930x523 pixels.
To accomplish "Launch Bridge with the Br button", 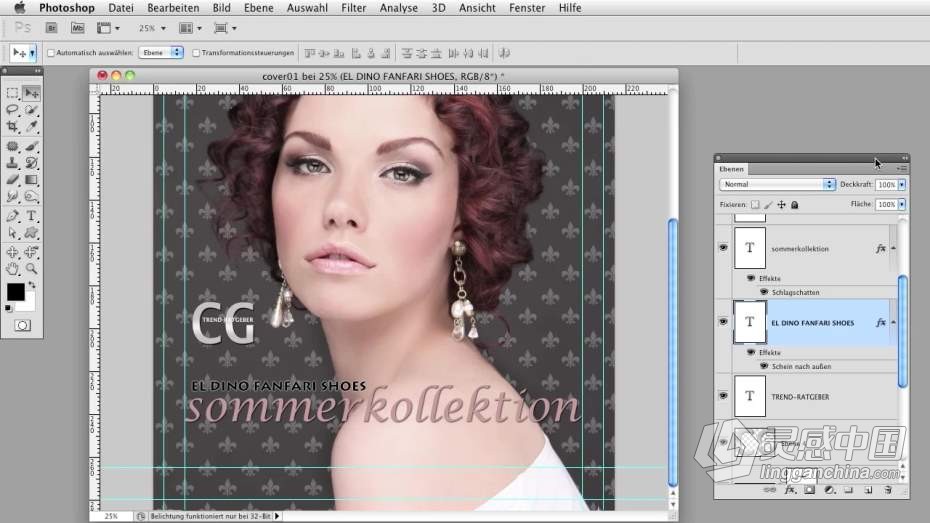I will coord(52,28).
